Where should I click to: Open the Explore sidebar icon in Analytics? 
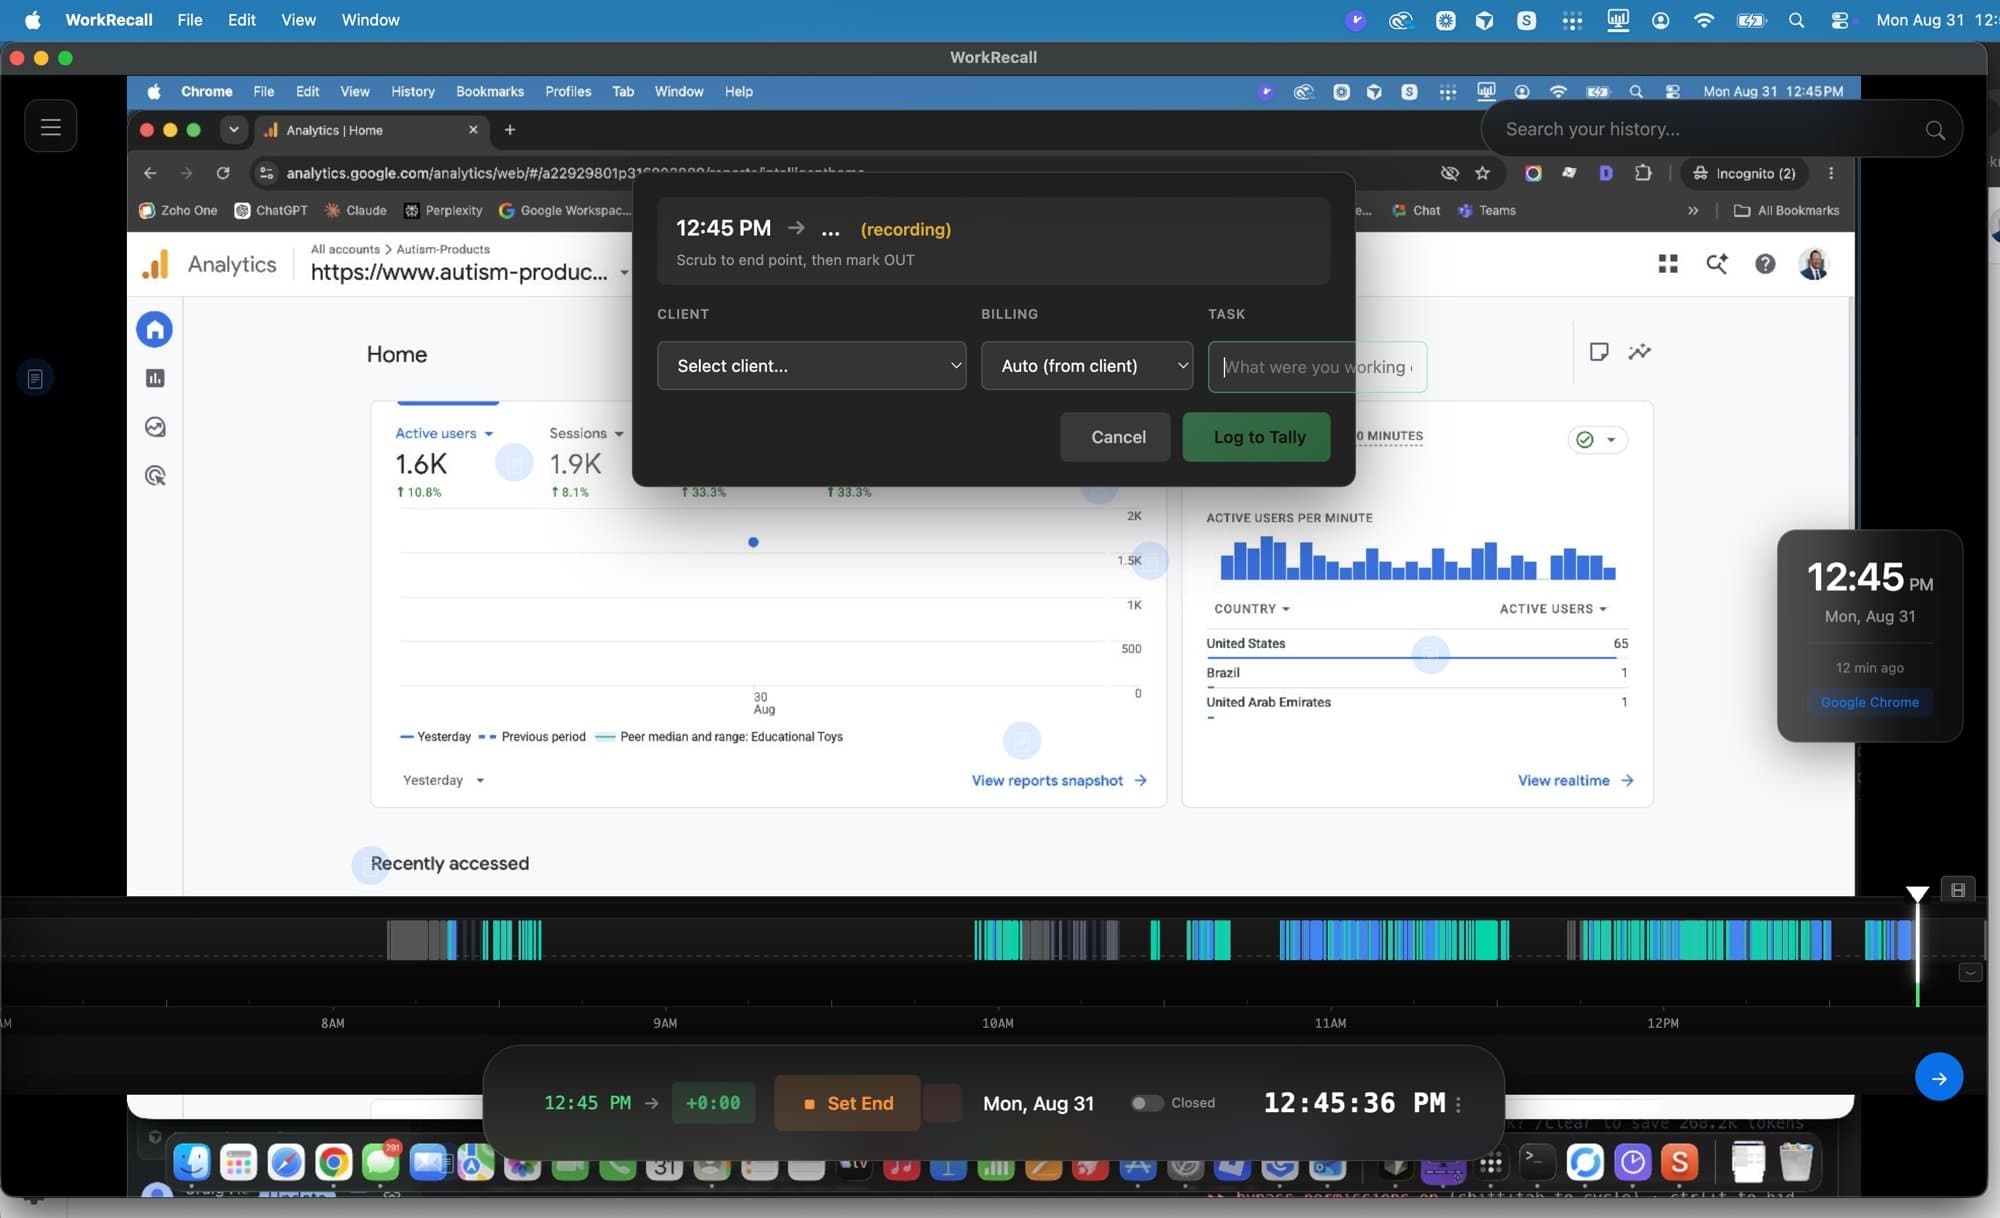pyautogui.click(x=155, y=427)
